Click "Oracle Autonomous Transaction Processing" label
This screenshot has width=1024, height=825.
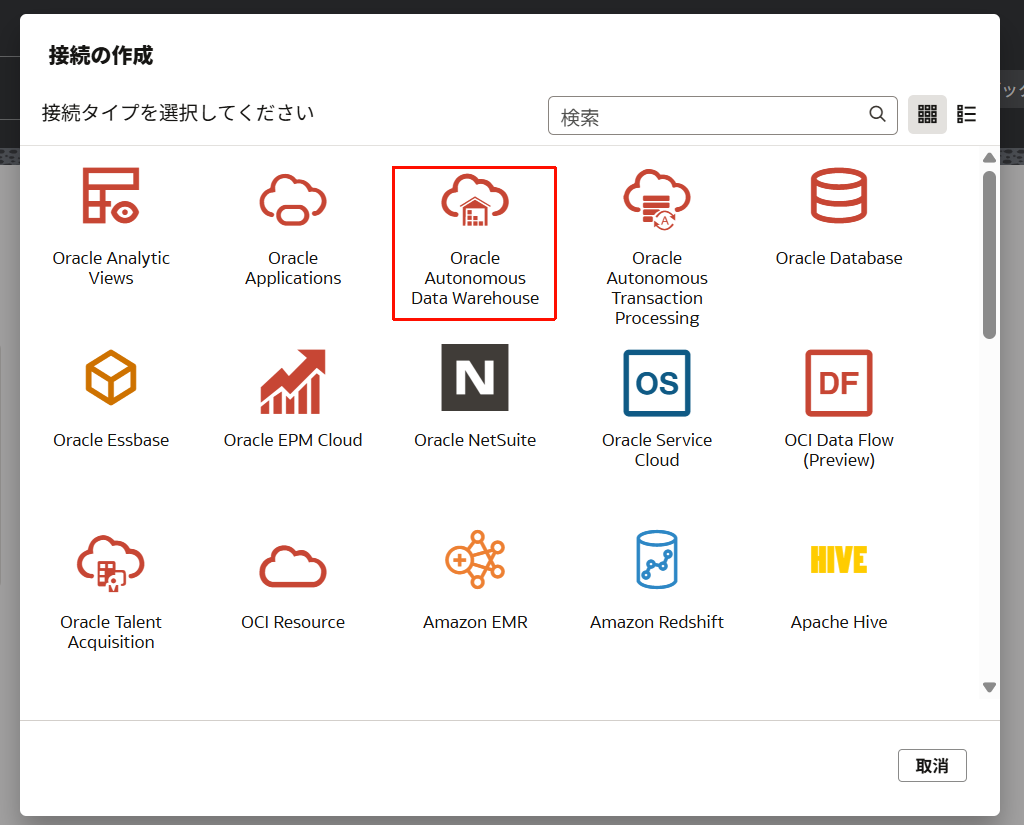[657, 288]
